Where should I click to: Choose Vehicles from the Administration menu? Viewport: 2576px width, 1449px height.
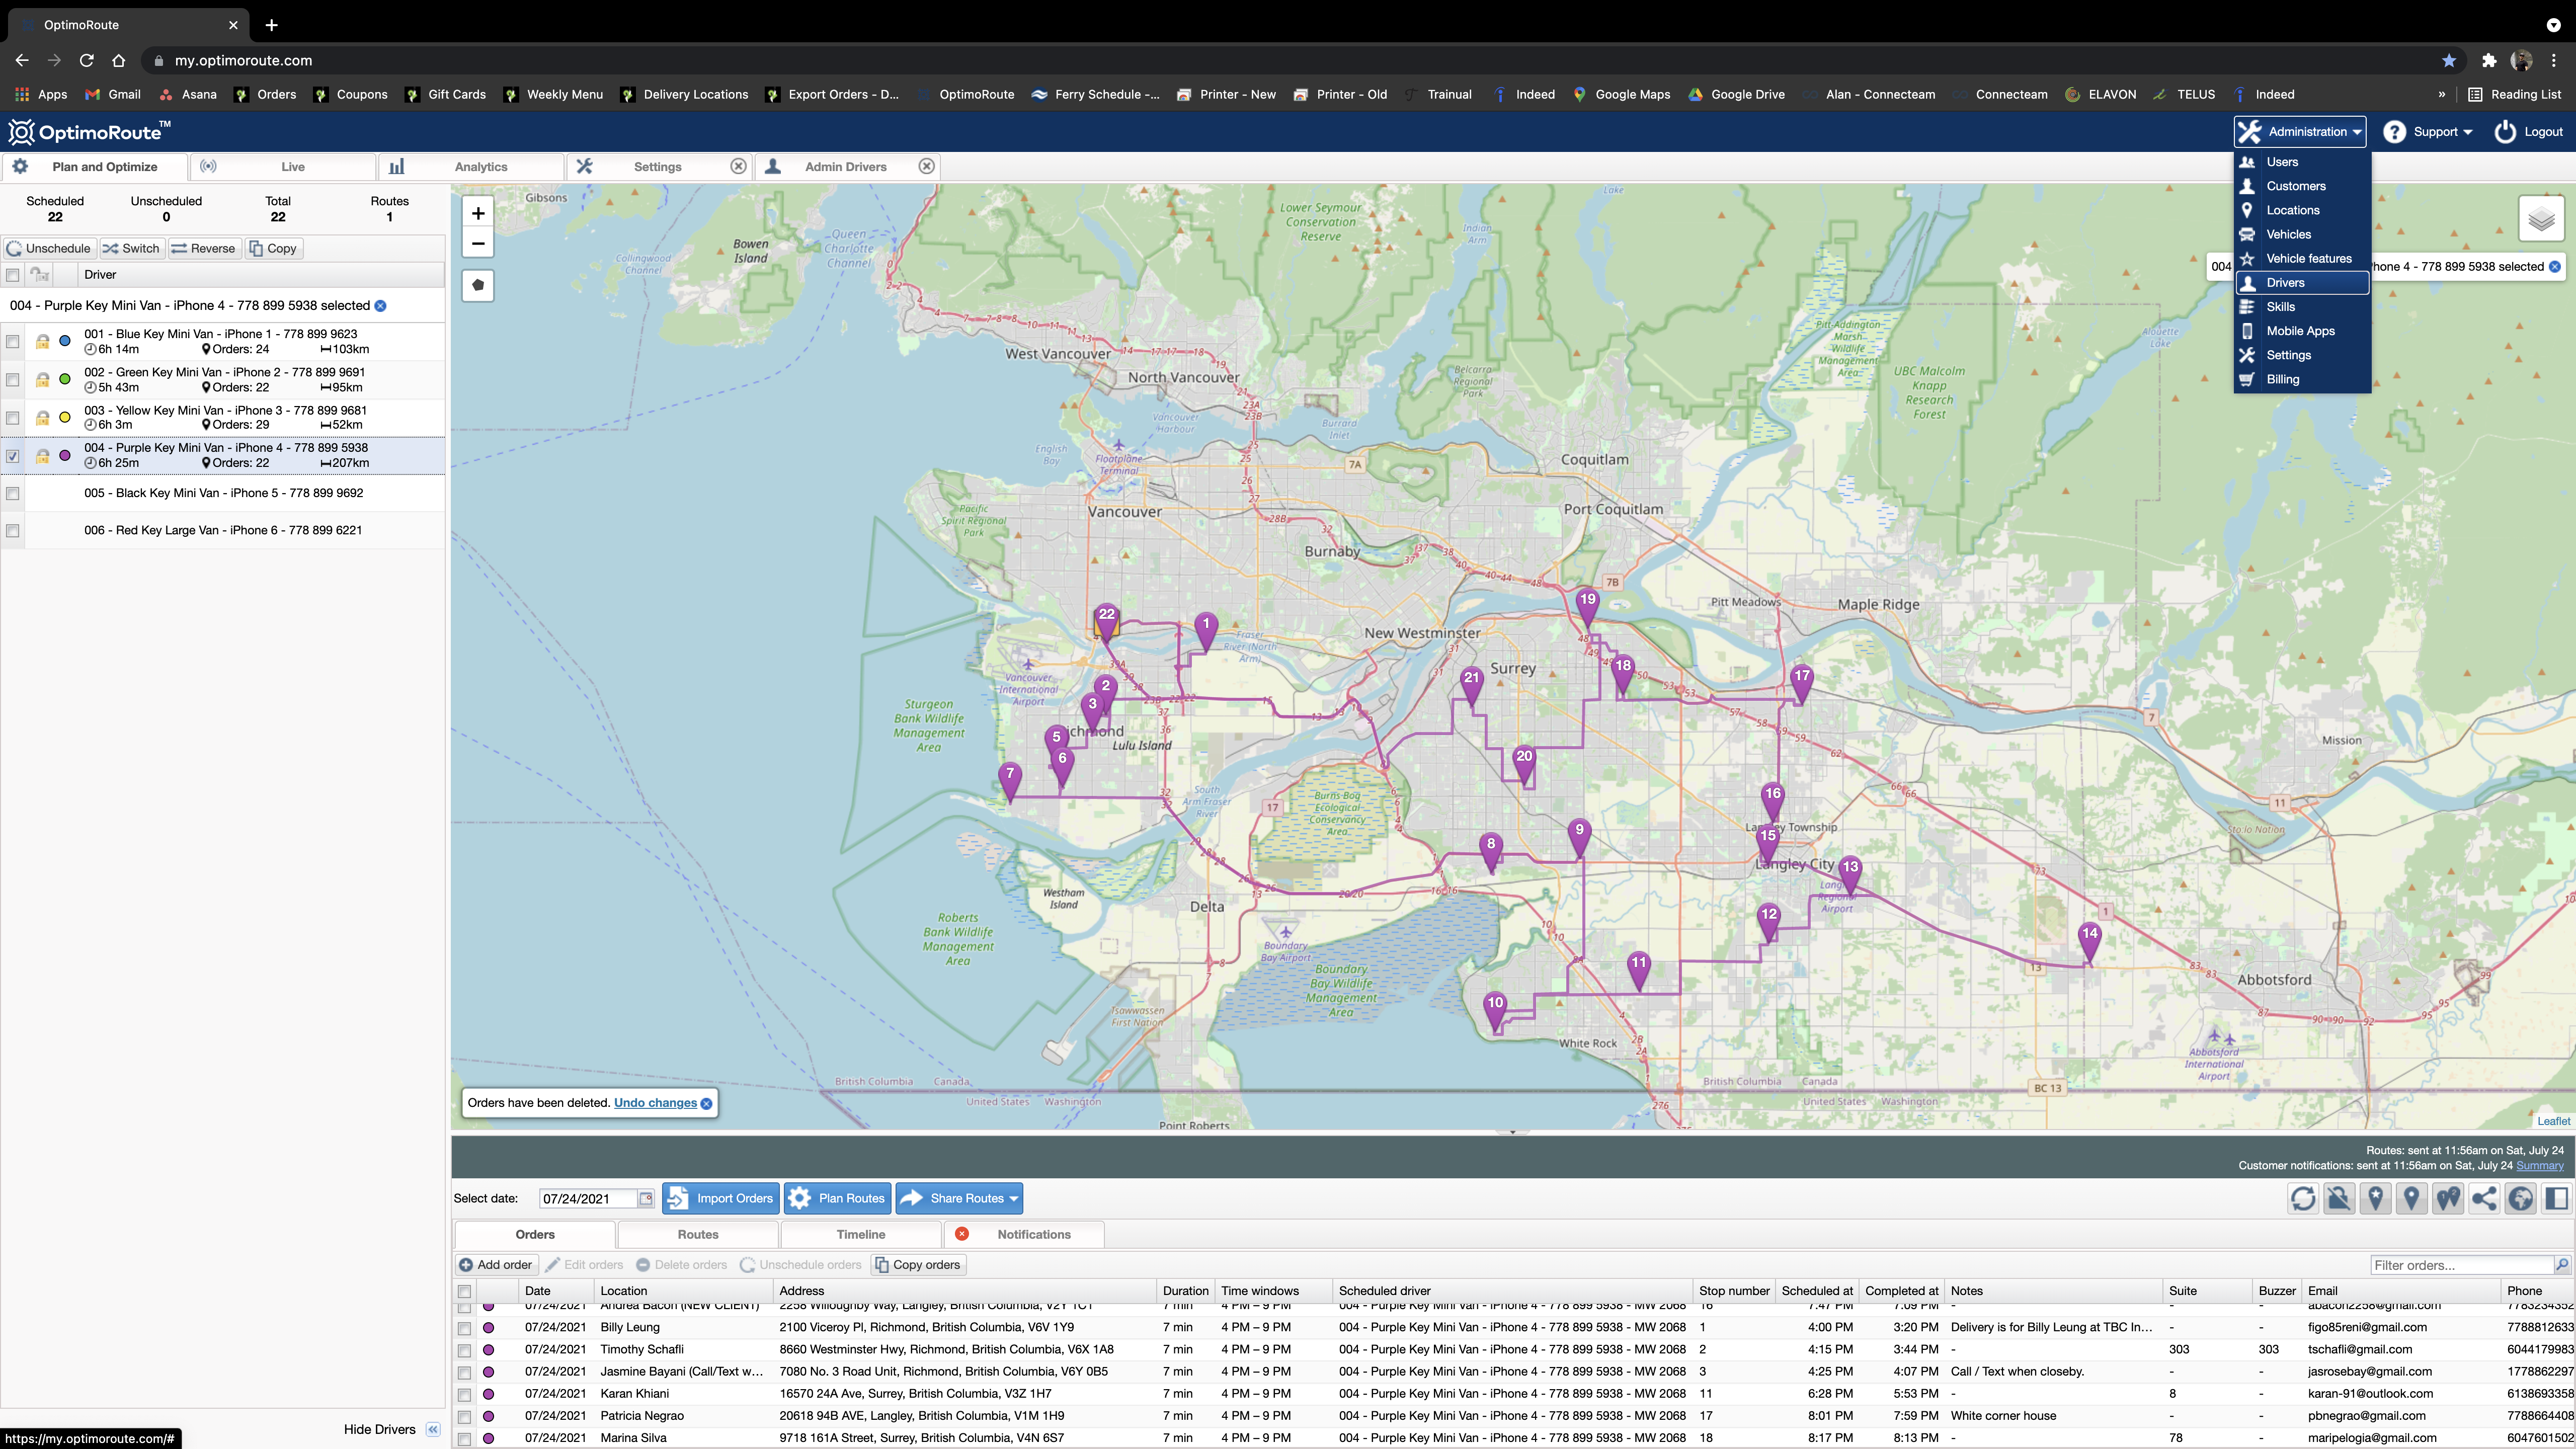click(x=2288, y=234)
